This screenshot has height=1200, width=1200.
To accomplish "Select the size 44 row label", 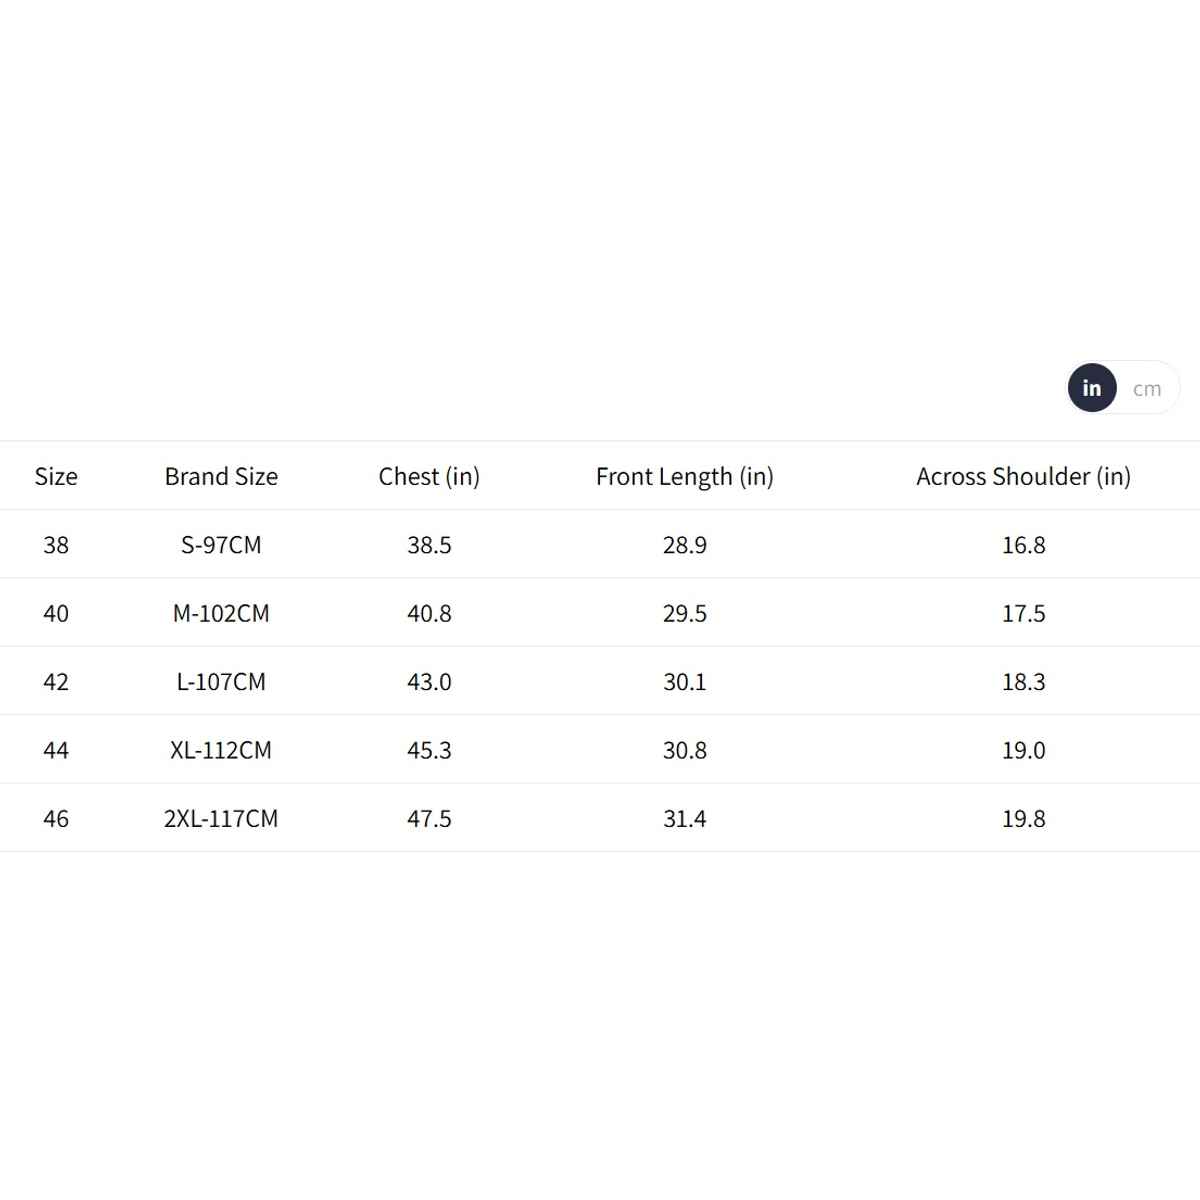I will 56,750.
